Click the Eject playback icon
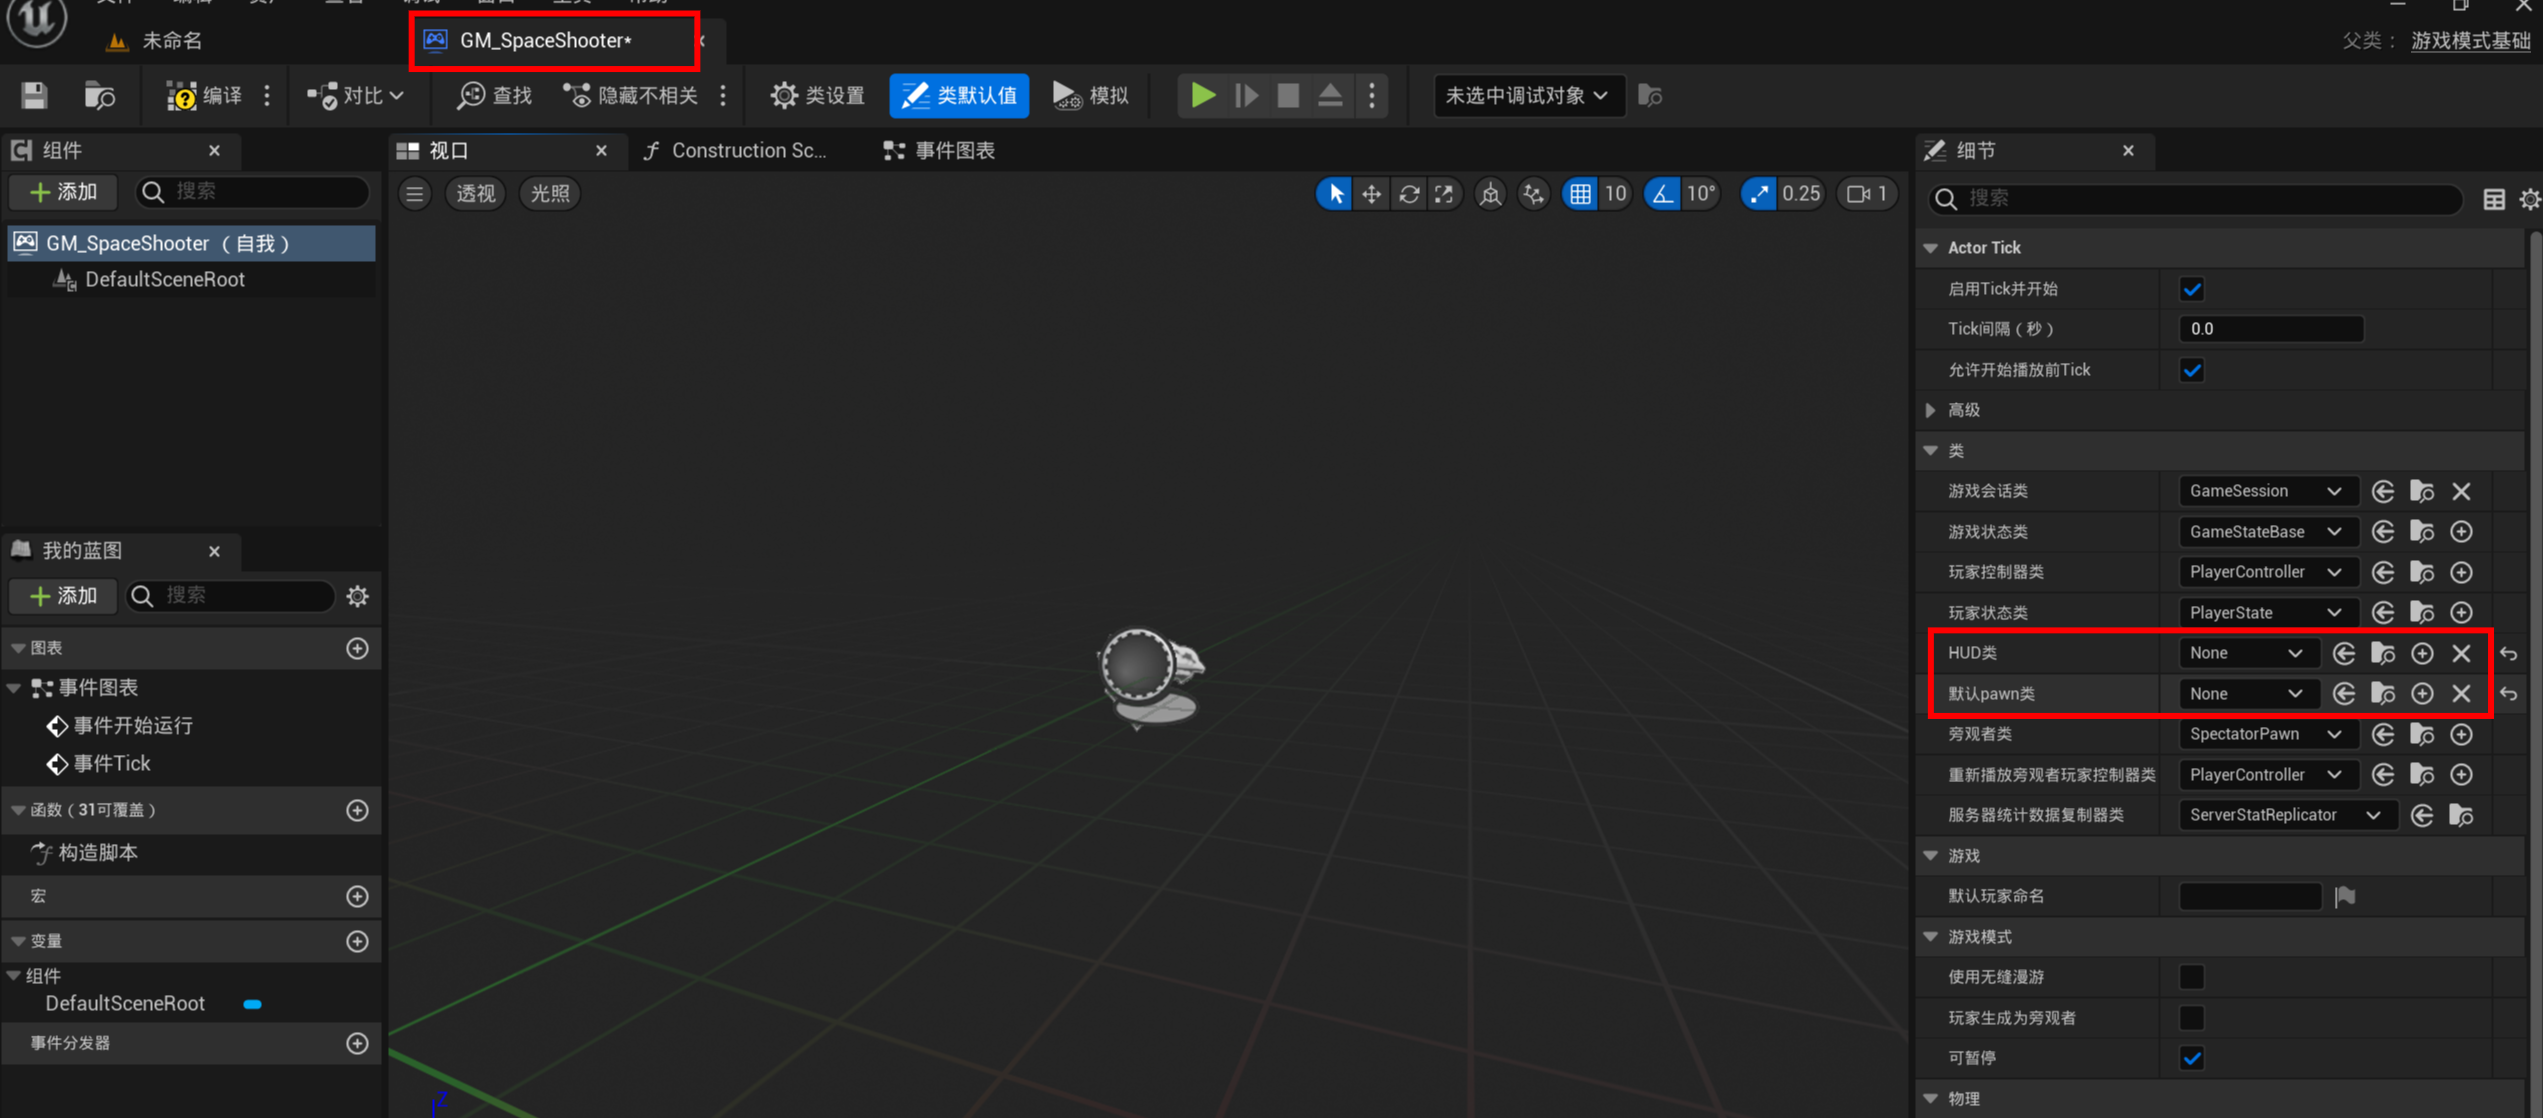 pyautogui.click(x=1330, y=95)
